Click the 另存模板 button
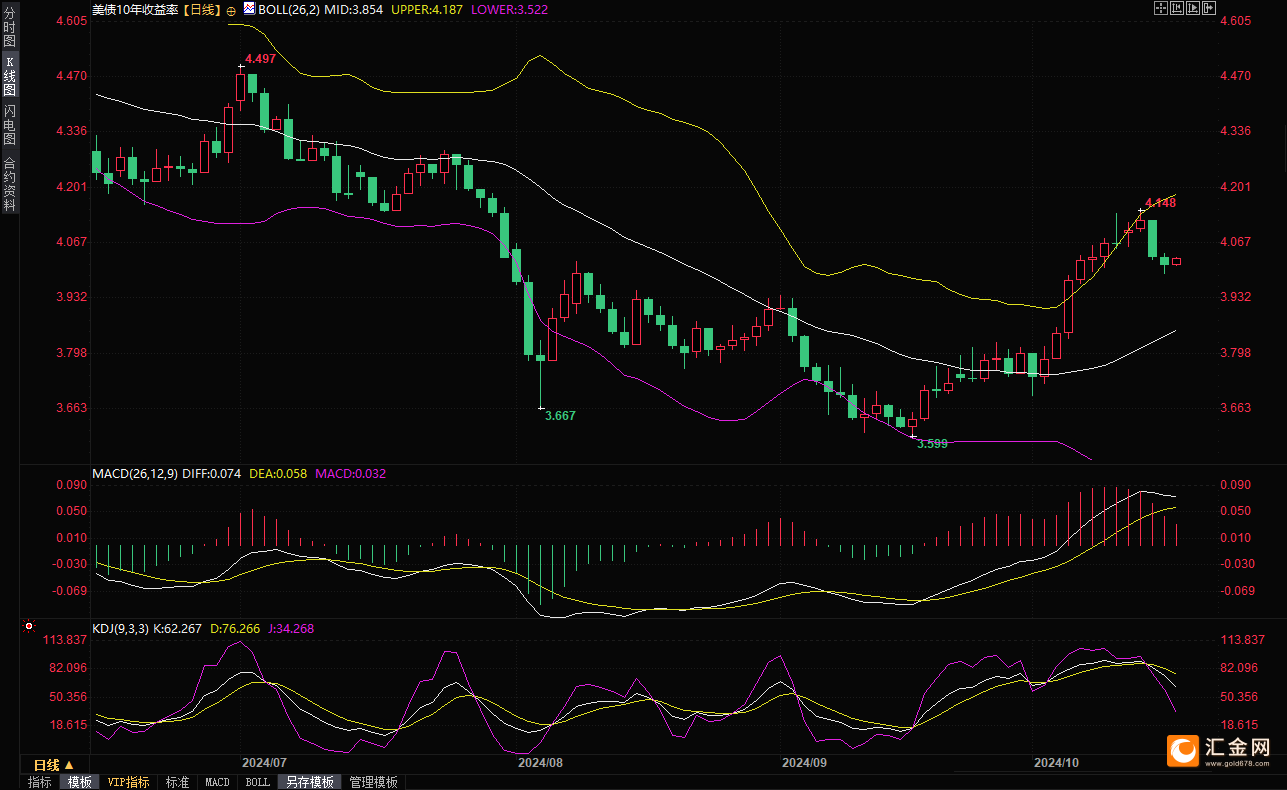This screenshot has width=1287, height=790. click(x=310, y=782)
